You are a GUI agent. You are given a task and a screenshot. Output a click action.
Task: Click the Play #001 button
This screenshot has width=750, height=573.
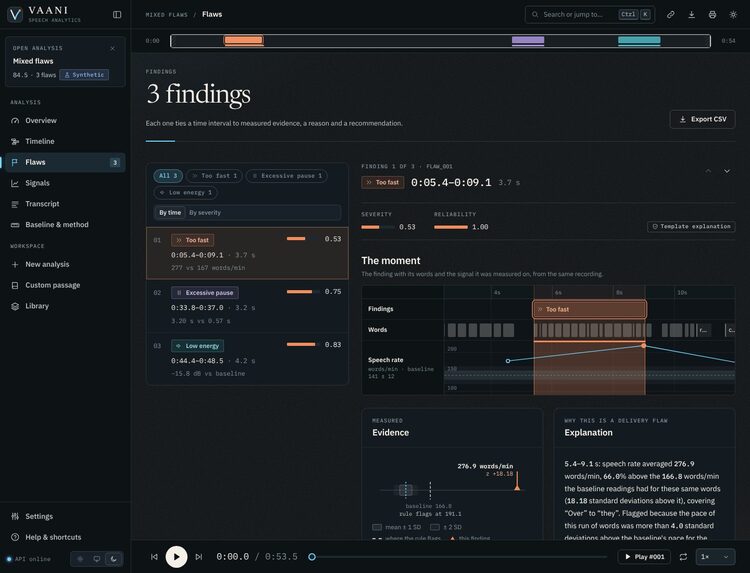pos(644,557)
